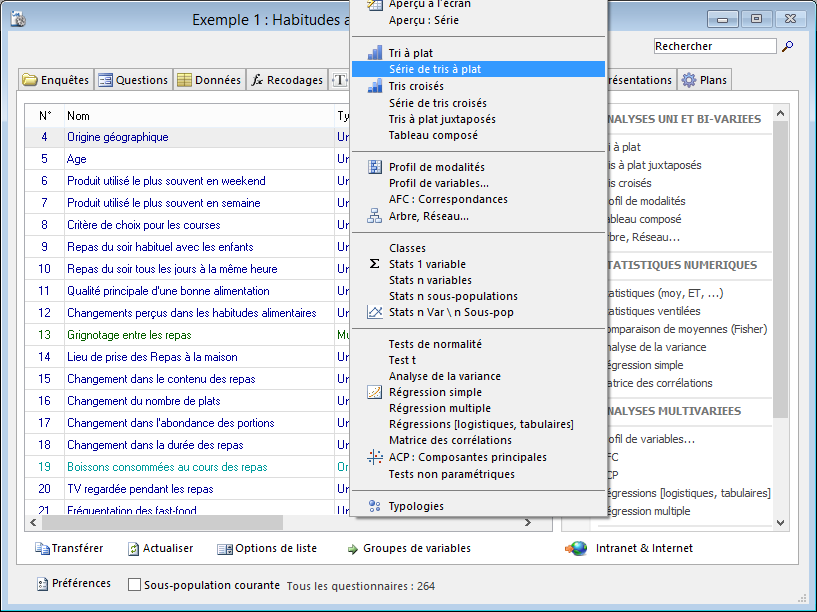Click the sigma icon for Stats 1 variable

[374, 264]
